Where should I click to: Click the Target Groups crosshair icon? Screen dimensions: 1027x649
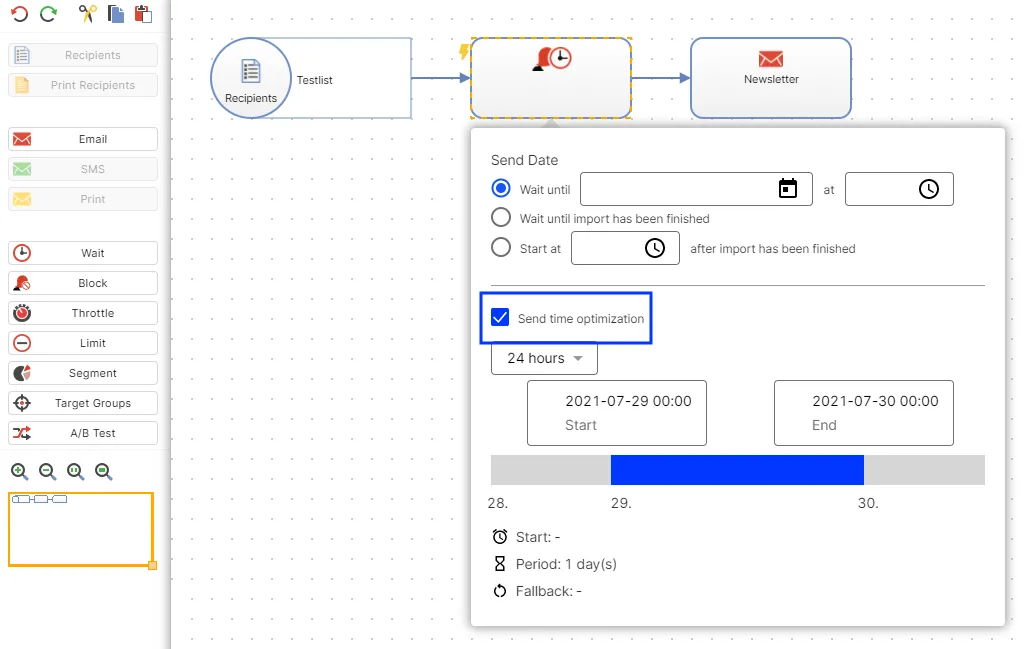(22, 403)
